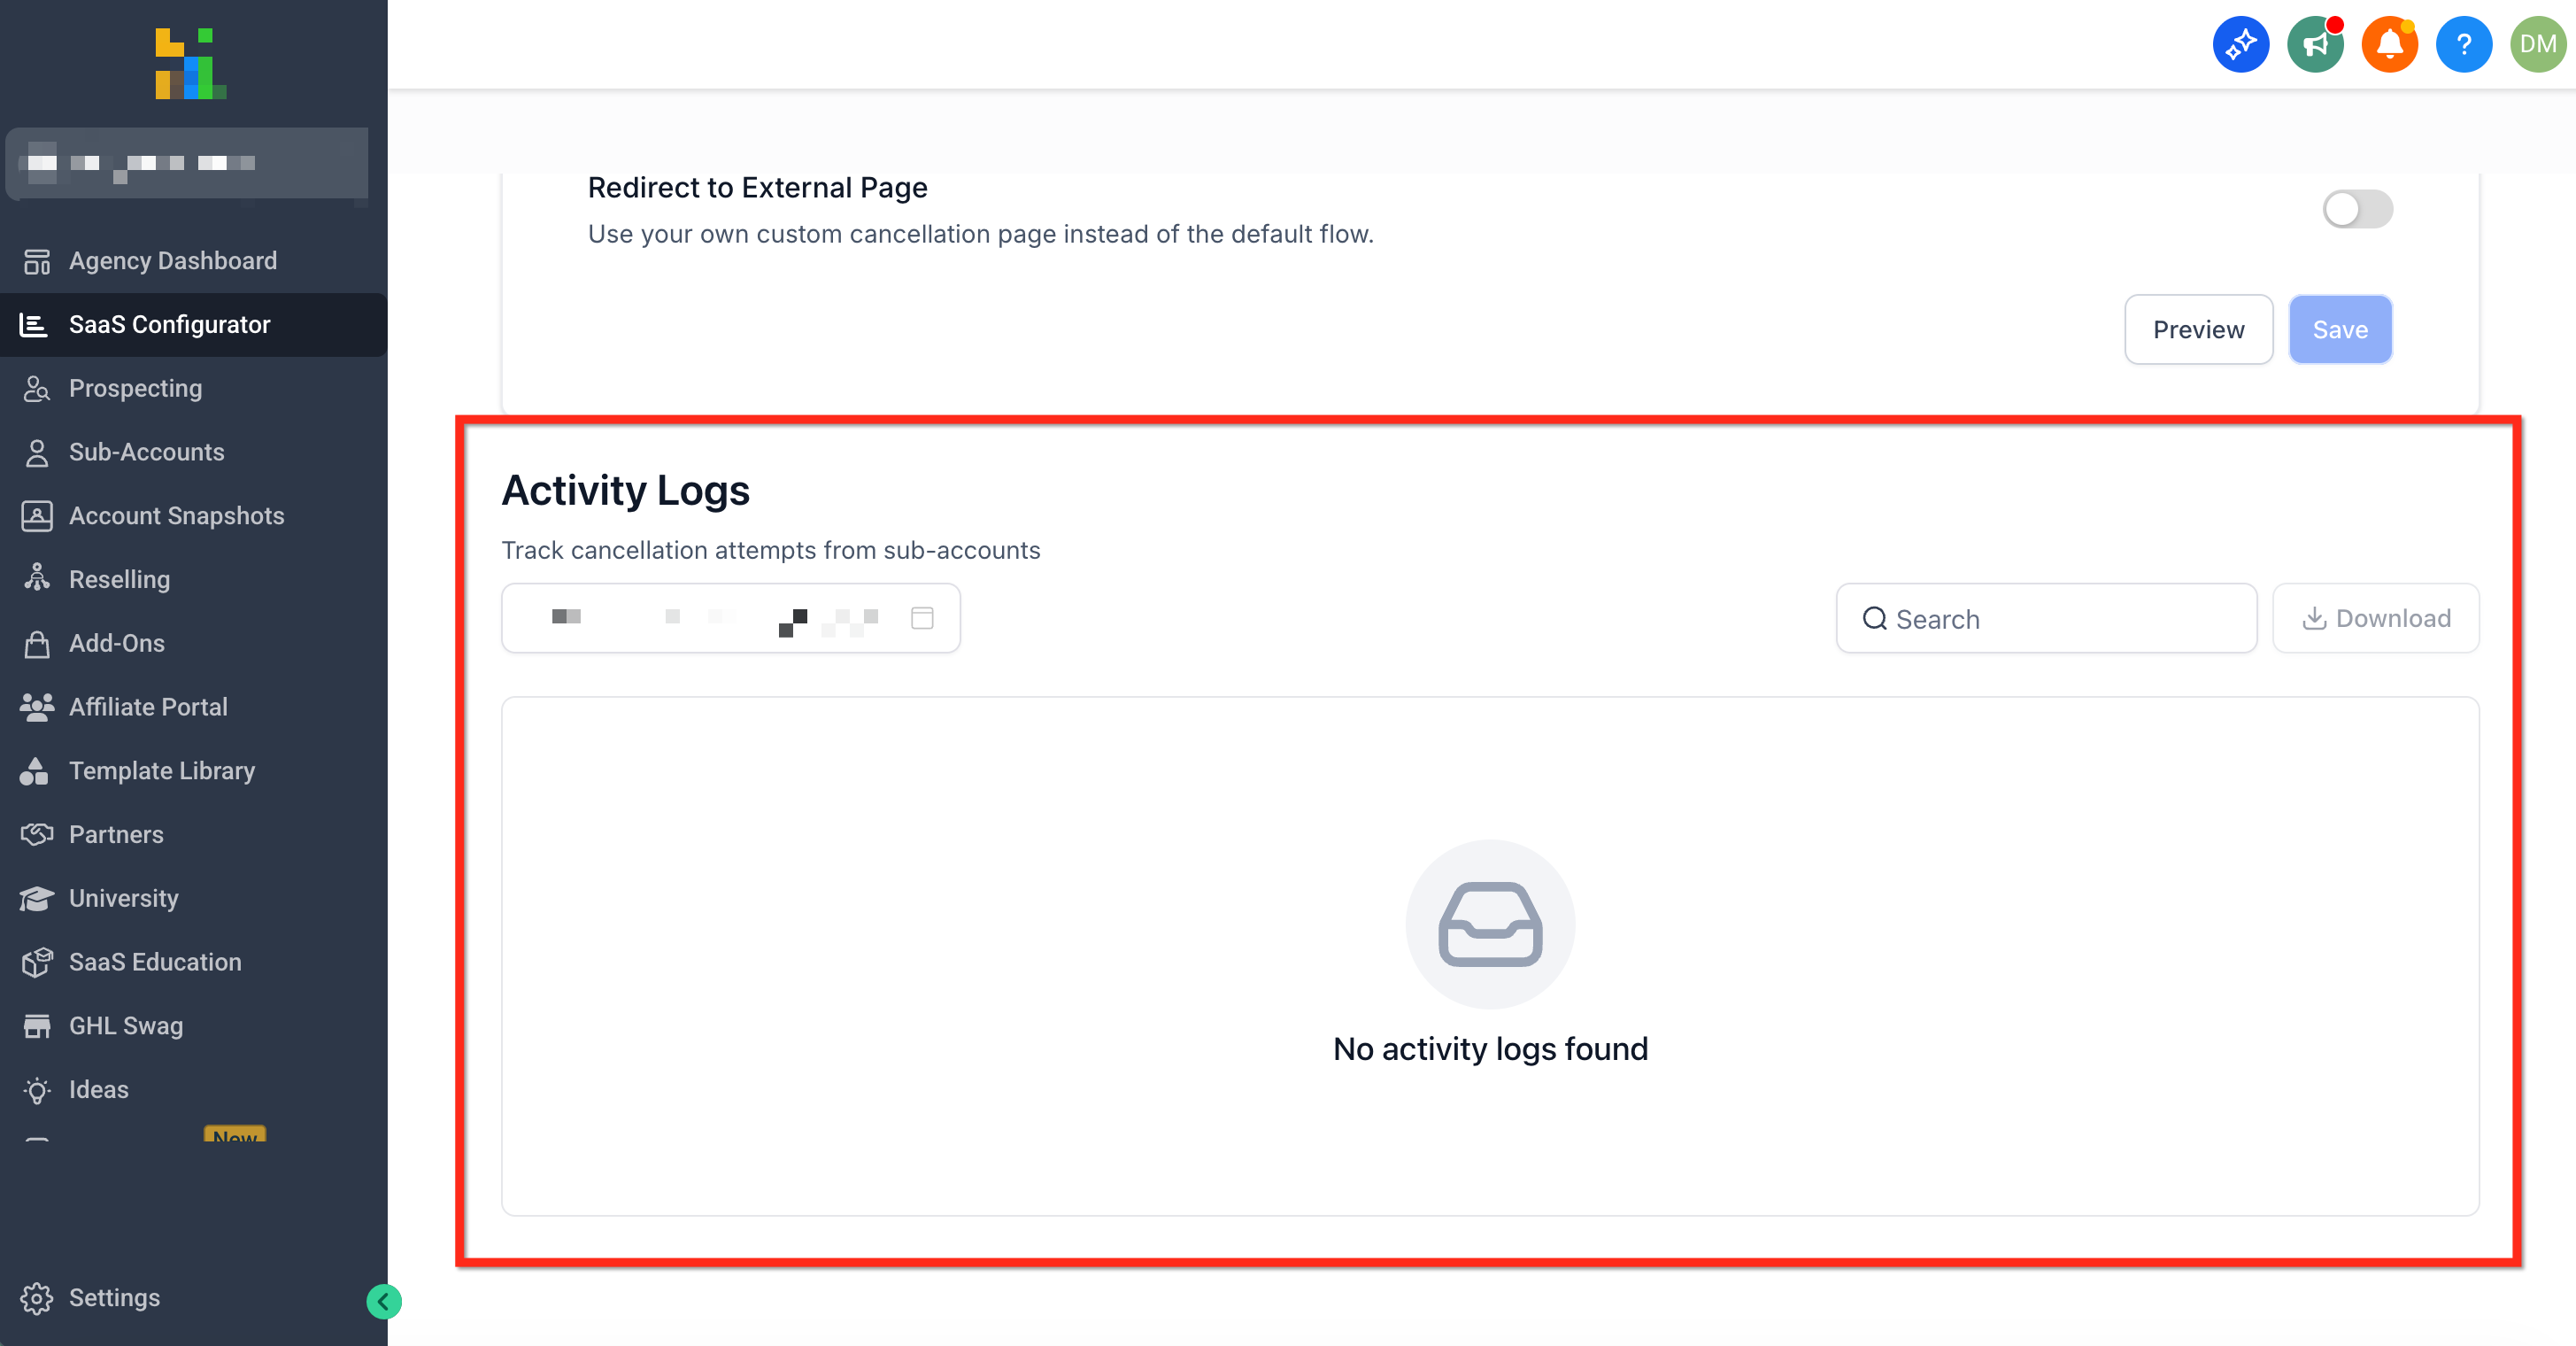This screenshot has height=1346, width=2576.
Task: Collapse the sidebar with green chevron
Action: 384,1301
